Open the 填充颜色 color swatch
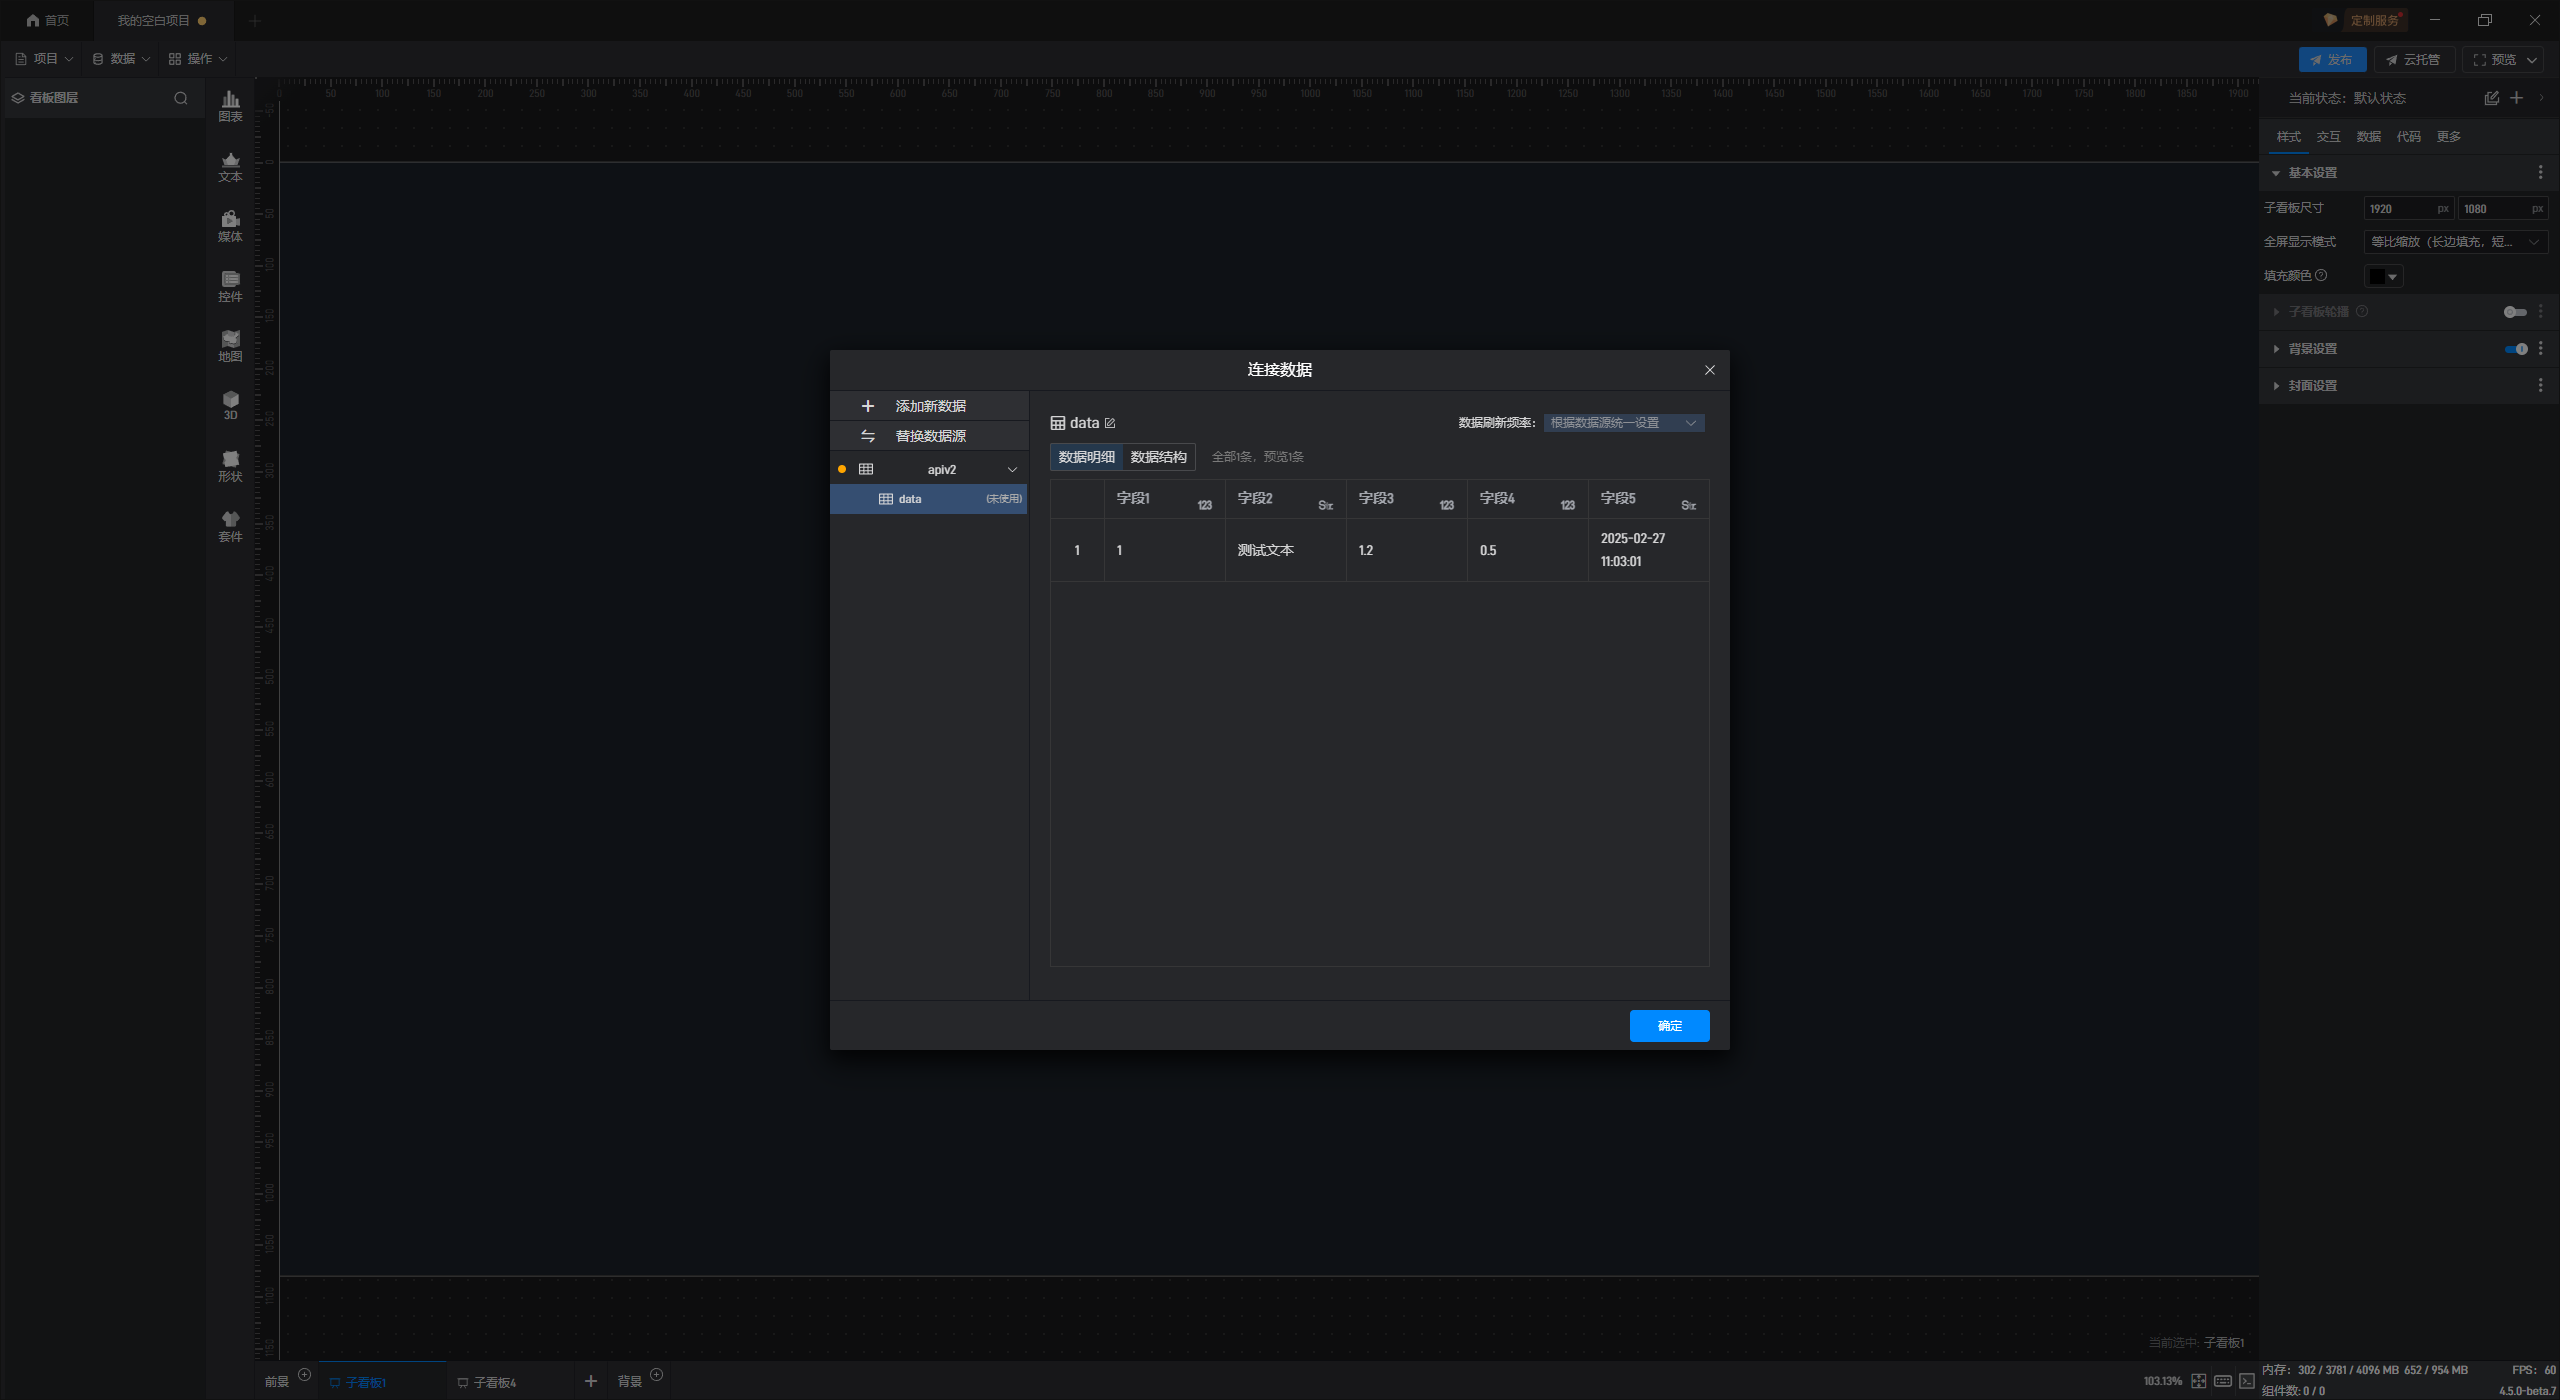 2382,276
